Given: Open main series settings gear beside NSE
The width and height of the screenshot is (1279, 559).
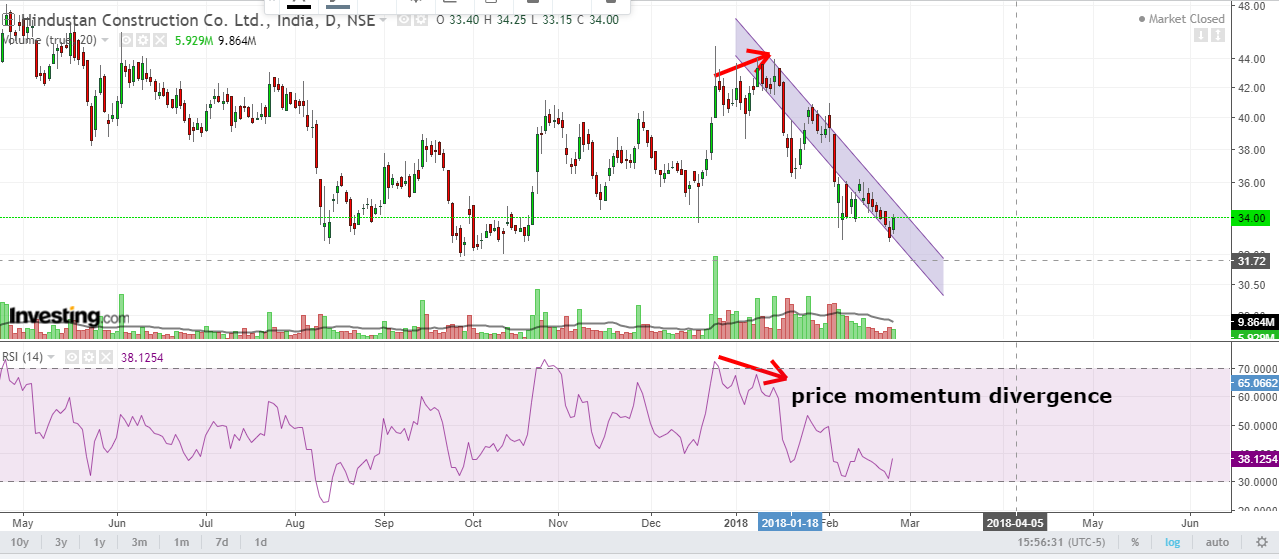Looking at the screenshot, I should [x=421, y=20].
